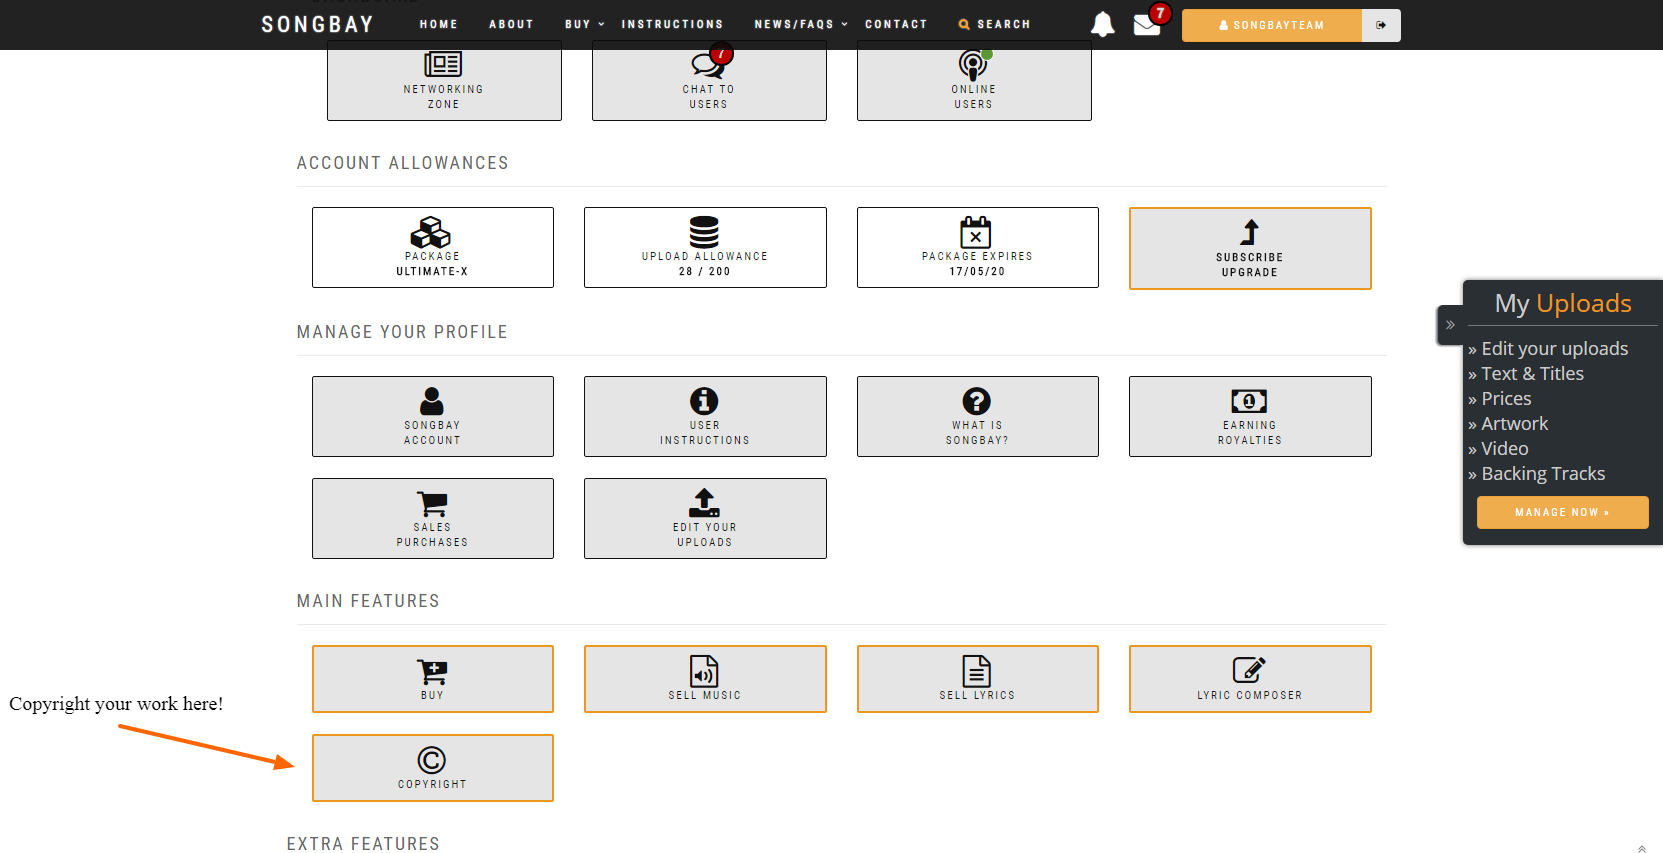
Task: Collapse the My Uploads side panel
Action: pyautogui.click(x=1450, y=325)
